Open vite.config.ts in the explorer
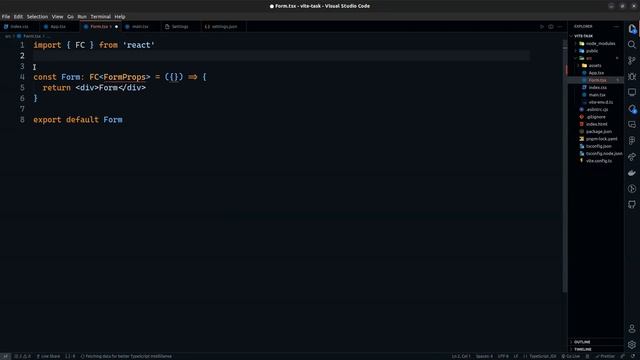The height and width of the screenshot is (360, 640). tap(596, 161)
